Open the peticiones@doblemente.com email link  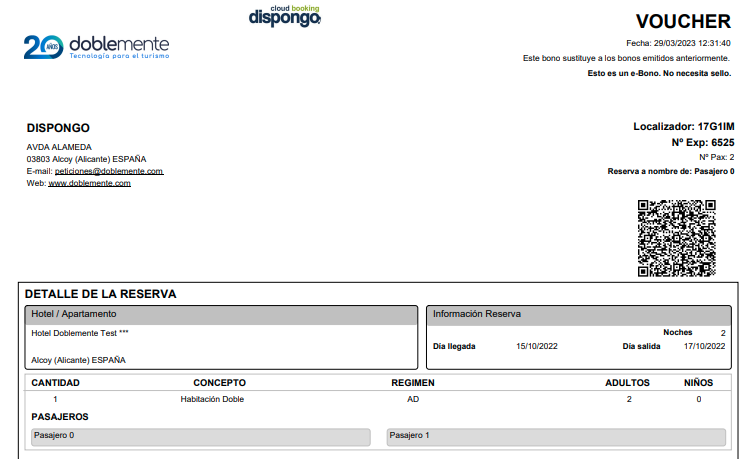tap(109, 171)
